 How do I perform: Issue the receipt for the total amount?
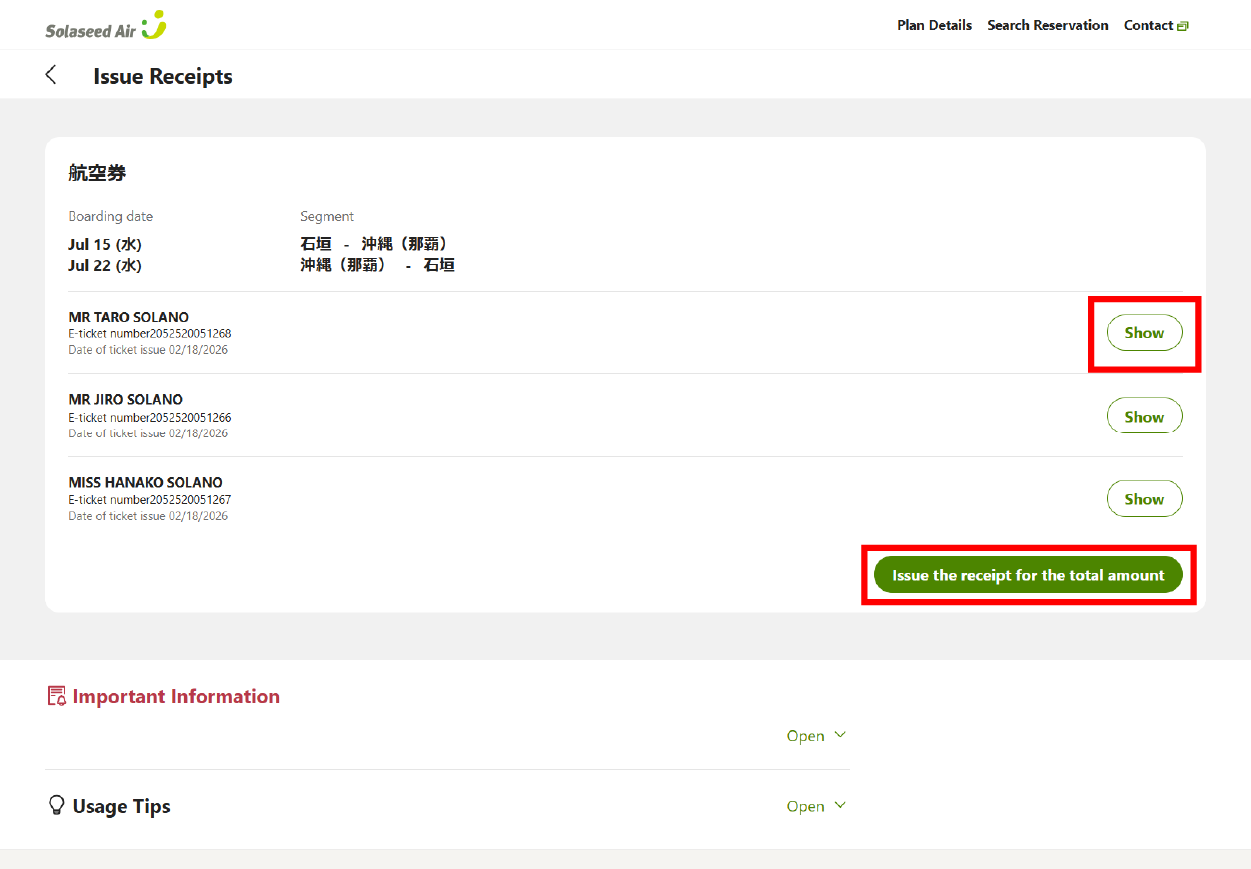pyautogui.click(x=1028, y=575)
